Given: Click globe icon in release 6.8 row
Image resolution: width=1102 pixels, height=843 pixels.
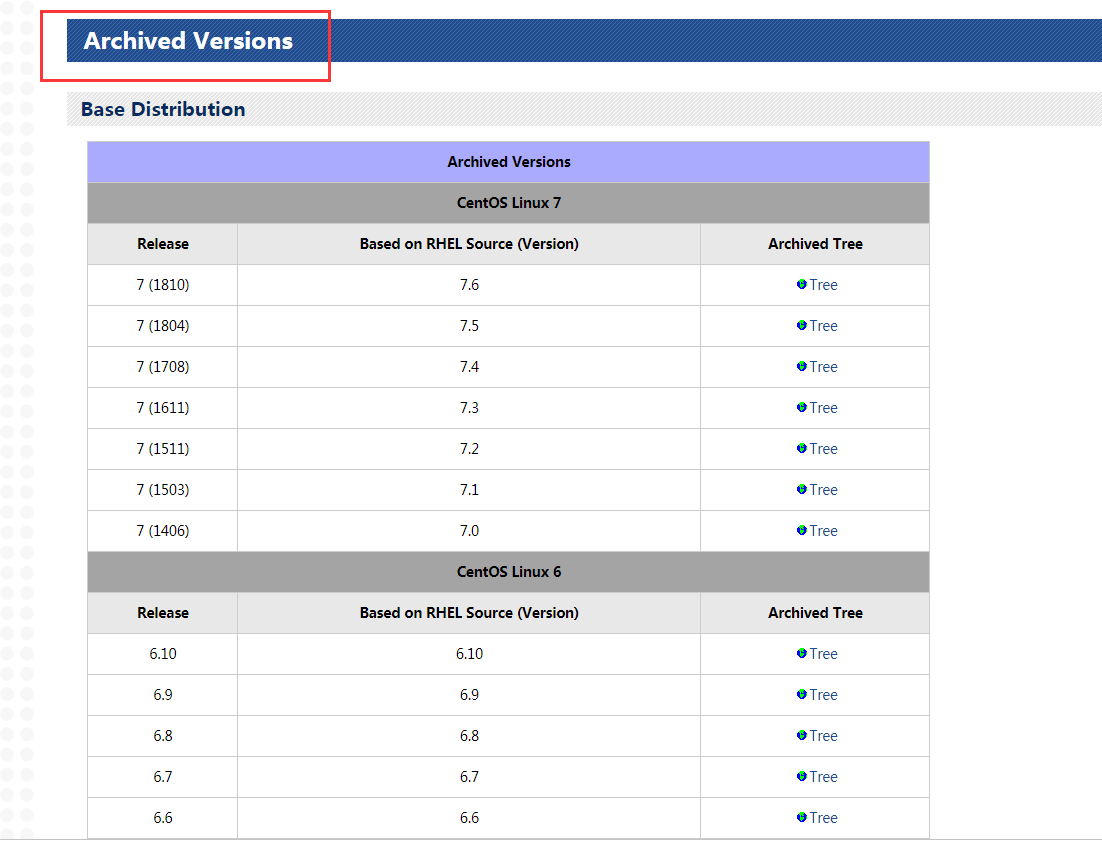Looking at the screenshot, I should pyautogui.click(x=801, y=735).
